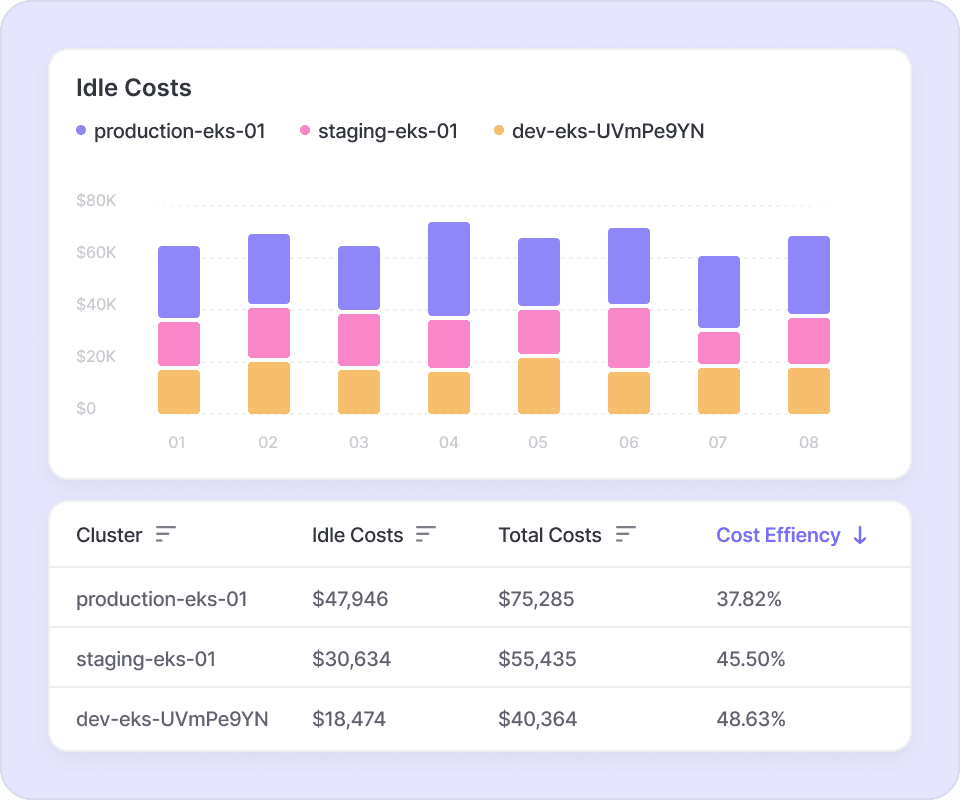Click the Idle Costs chart title
960x800 pixels.
pos(134,88)
